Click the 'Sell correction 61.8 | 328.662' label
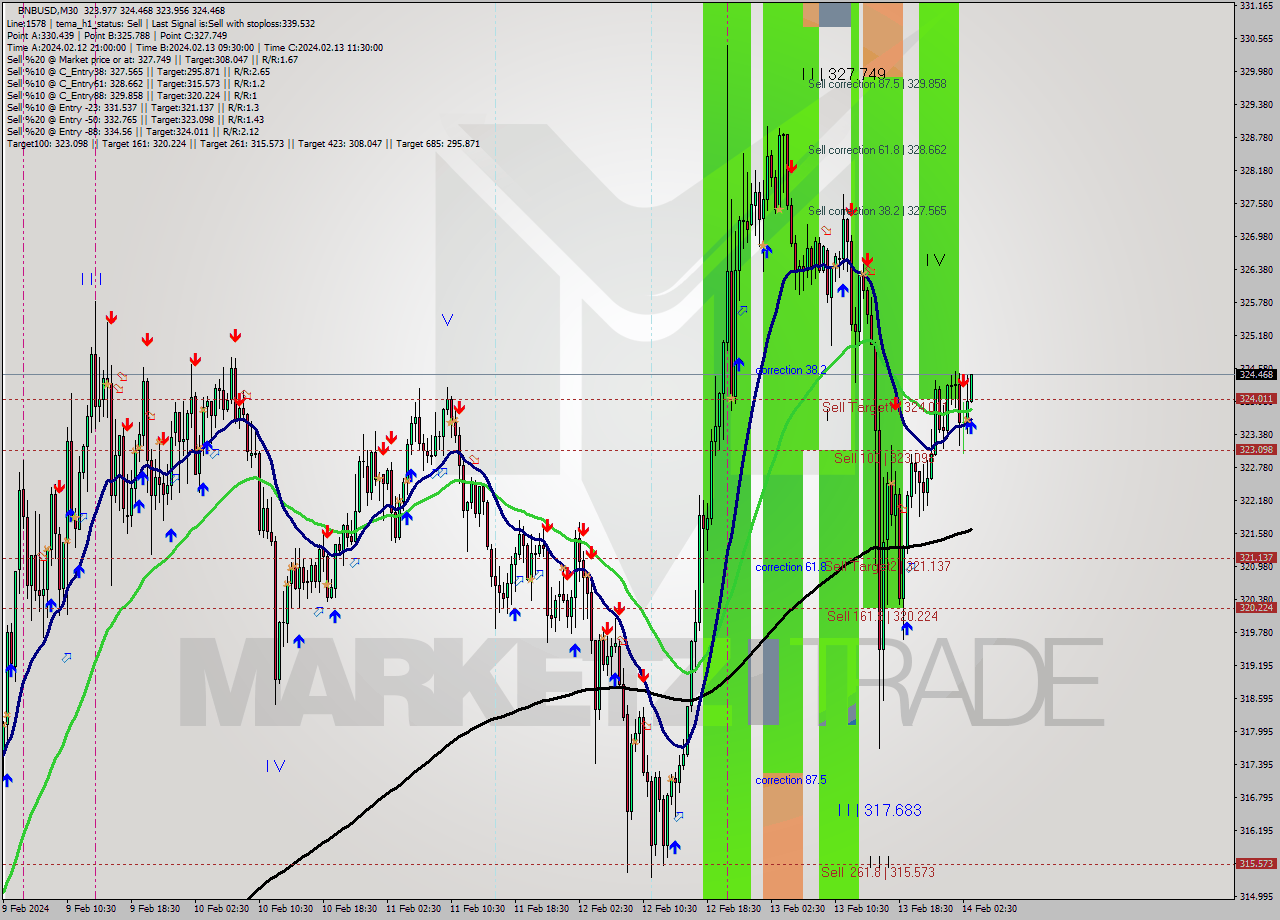The width and height of the screenshot is (1280, 920). click(x=877, y=150)
